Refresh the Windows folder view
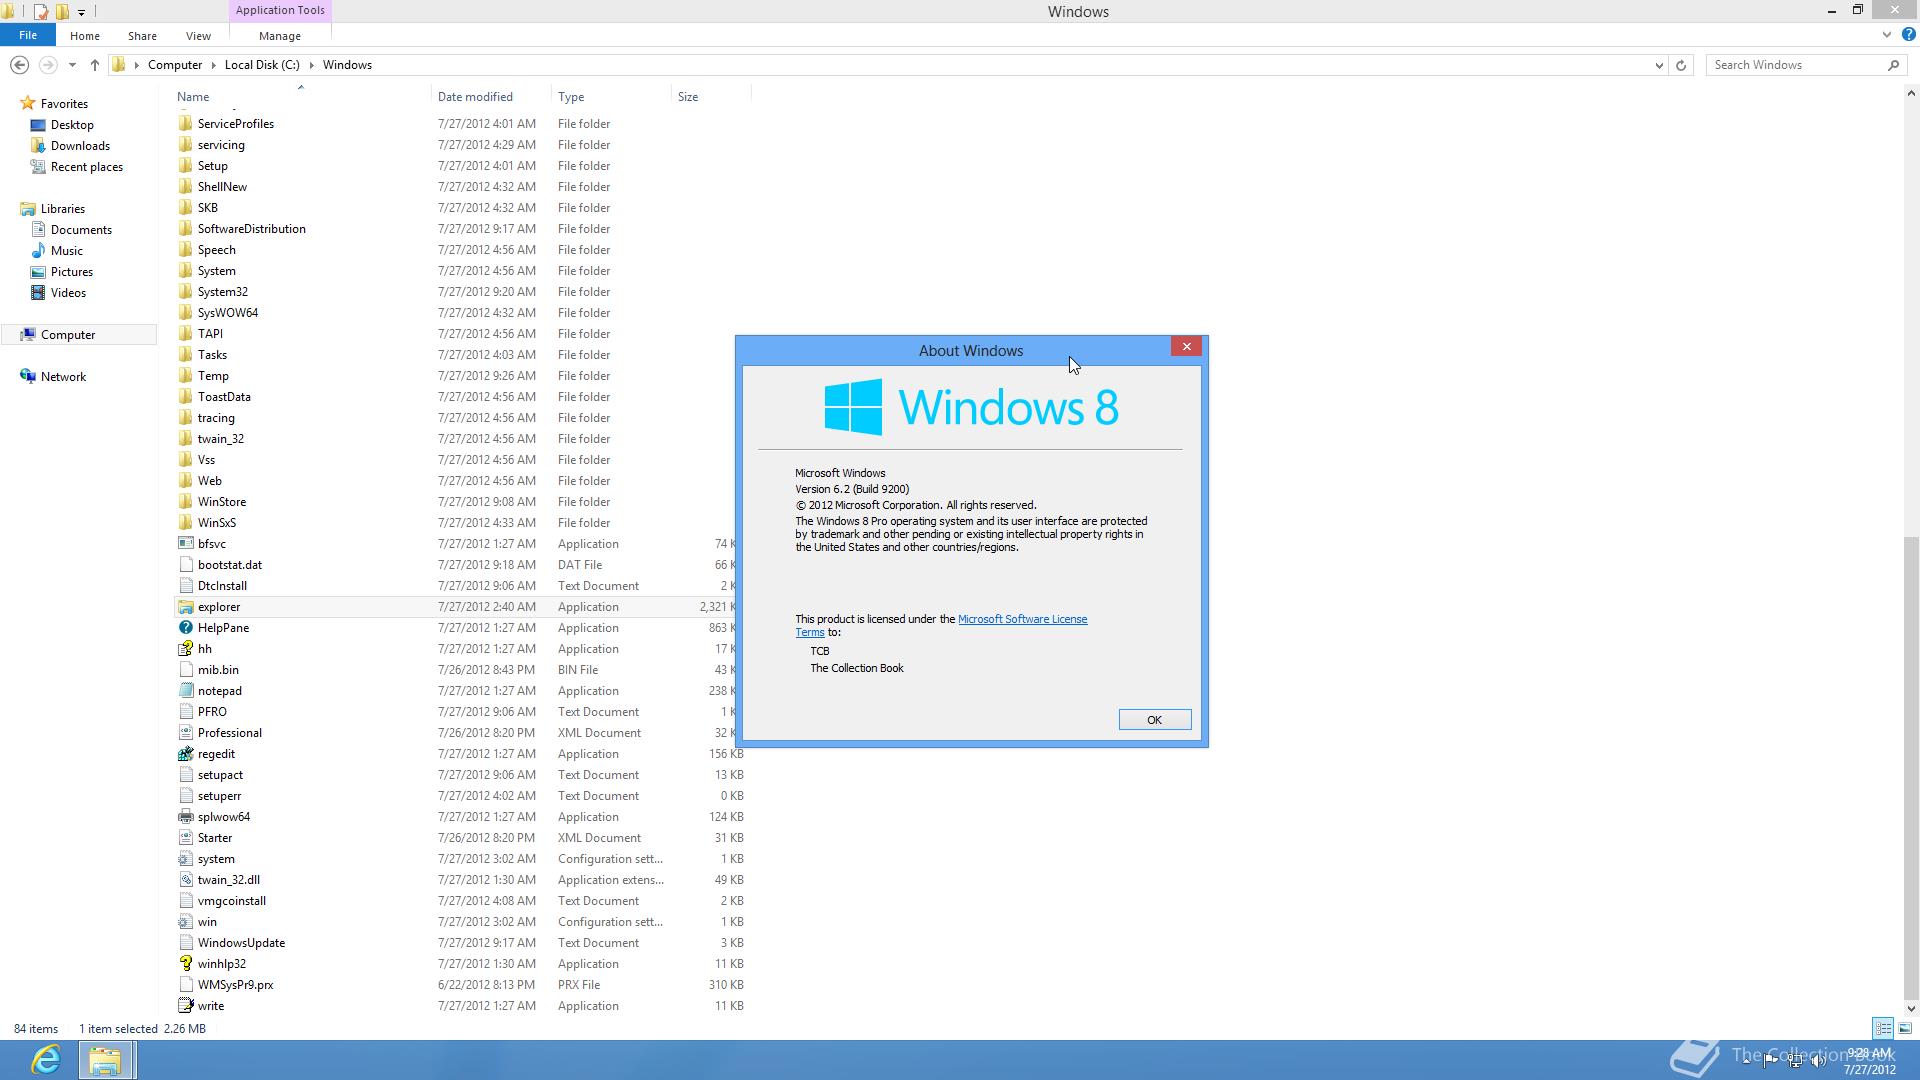 (x=1681, y=65)
